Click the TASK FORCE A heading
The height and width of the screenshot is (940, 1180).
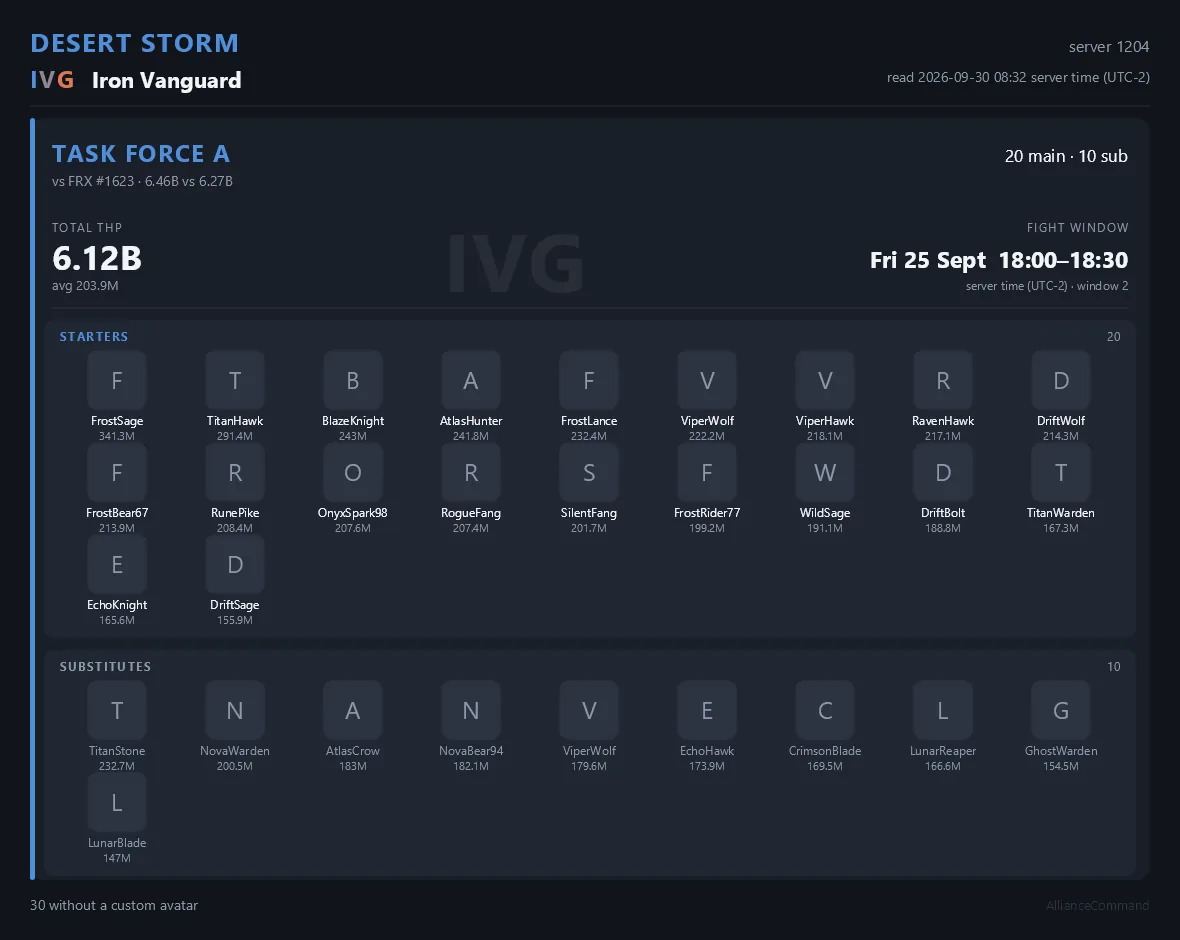tap(141, 154)
